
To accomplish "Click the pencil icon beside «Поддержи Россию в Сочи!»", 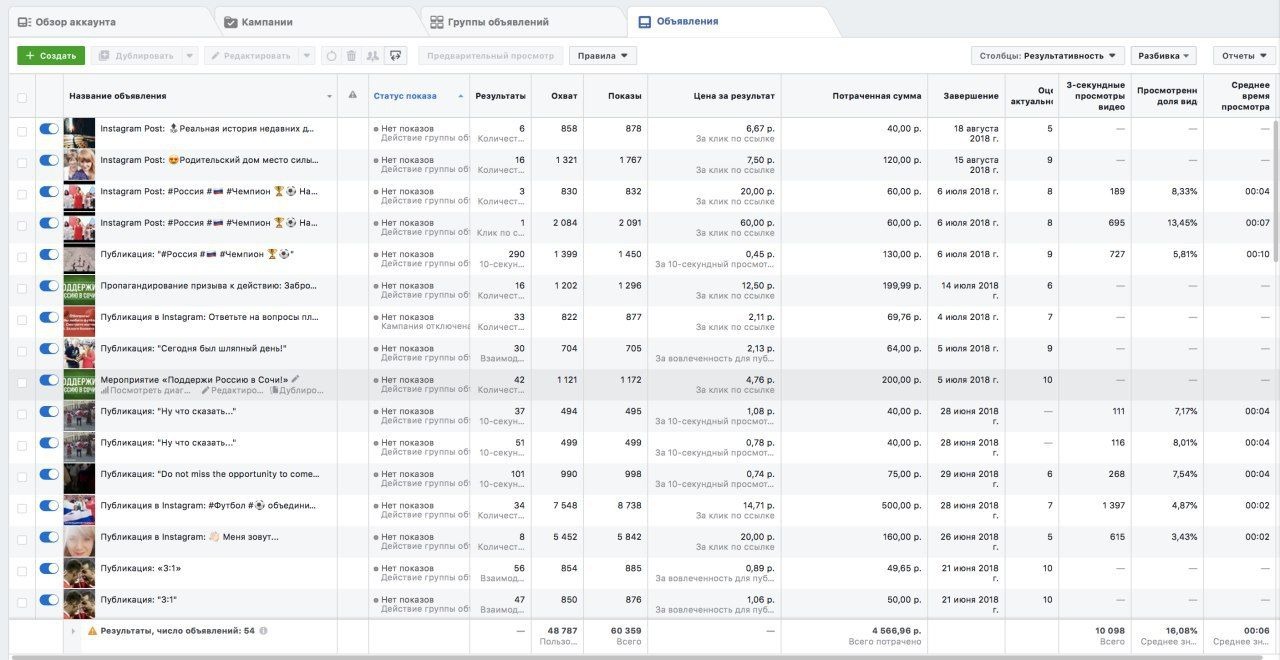I will (x=295, y=379).
